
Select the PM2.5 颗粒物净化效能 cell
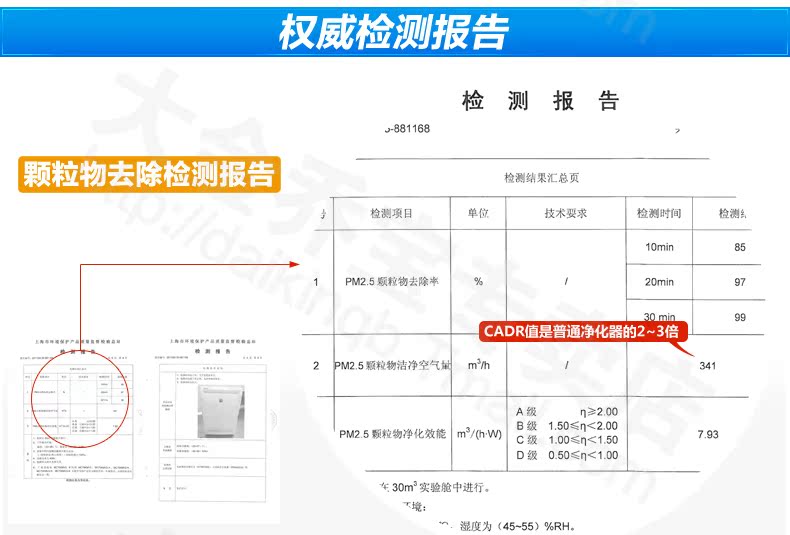392,434
